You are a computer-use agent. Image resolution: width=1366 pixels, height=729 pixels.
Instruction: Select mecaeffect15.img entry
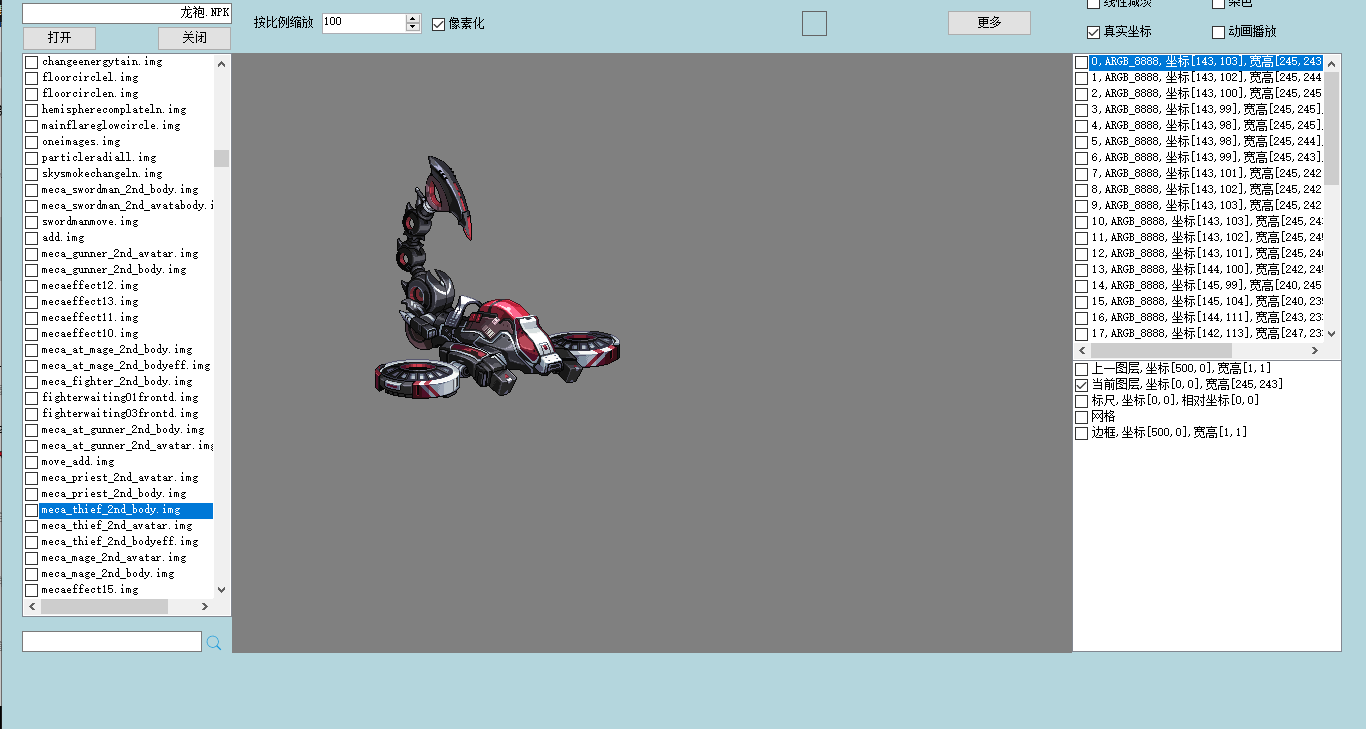[90, 590]
